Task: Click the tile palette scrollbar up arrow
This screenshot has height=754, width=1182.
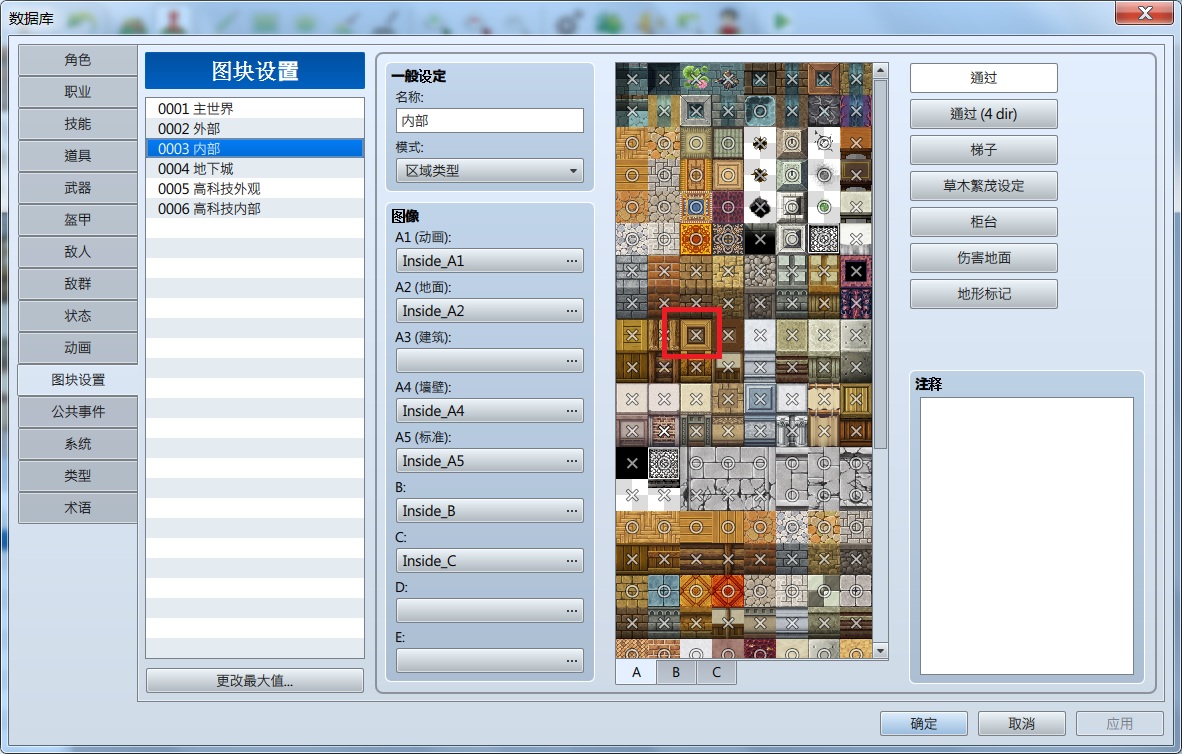Action: [880, 71]
